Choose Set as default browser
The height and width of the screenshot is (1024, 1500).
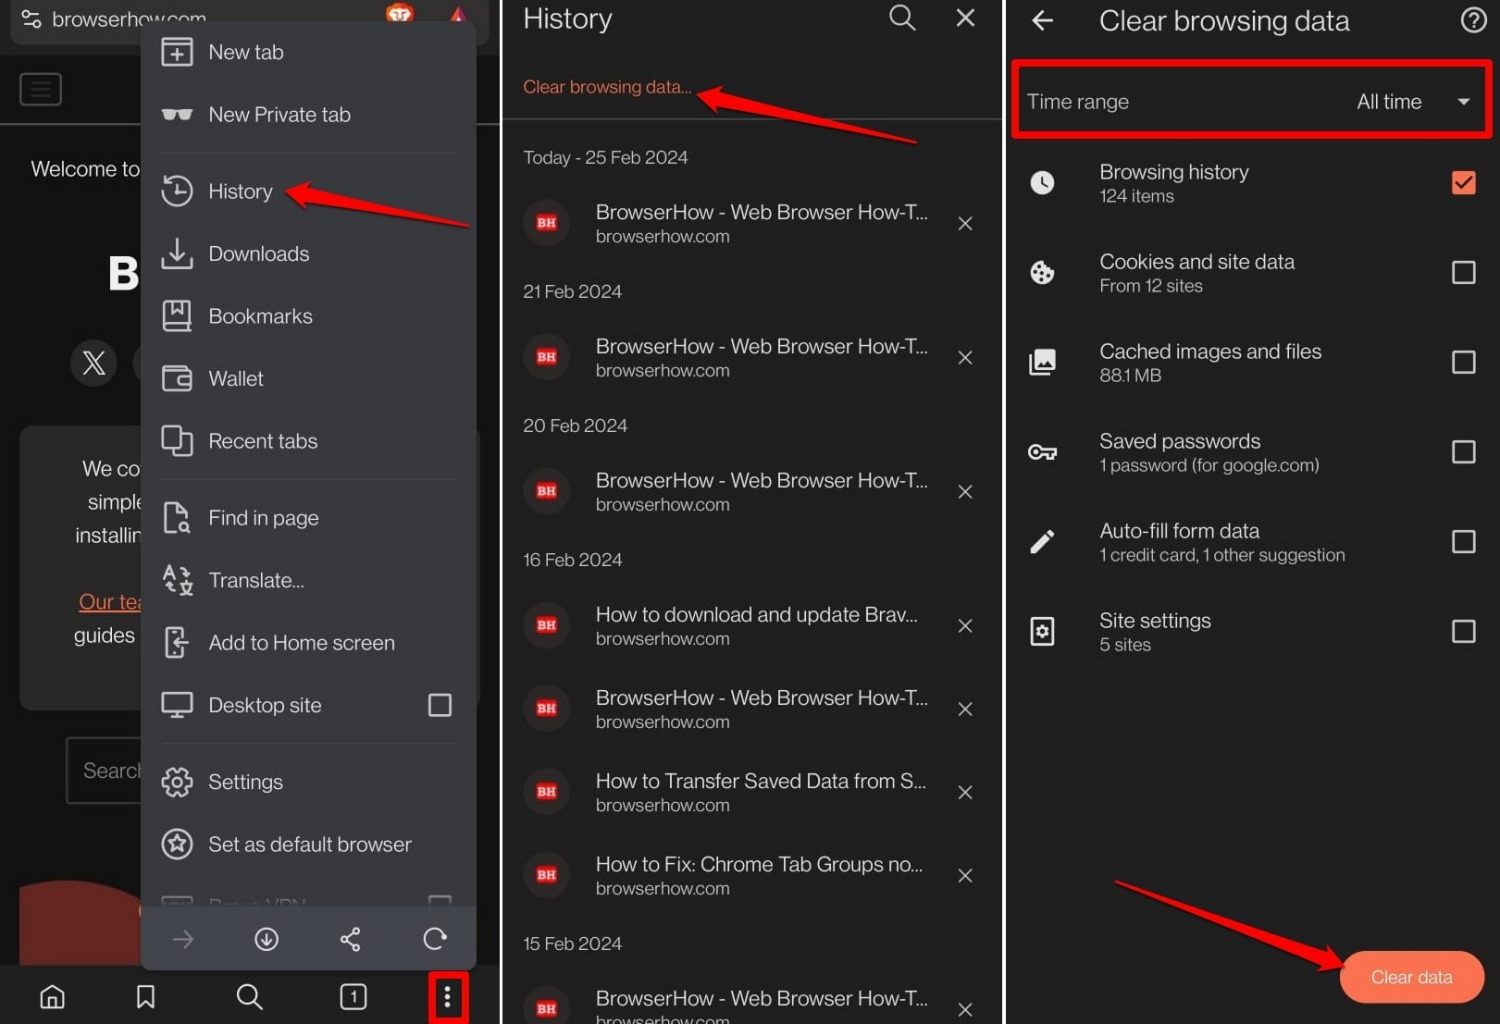[308, 844]
